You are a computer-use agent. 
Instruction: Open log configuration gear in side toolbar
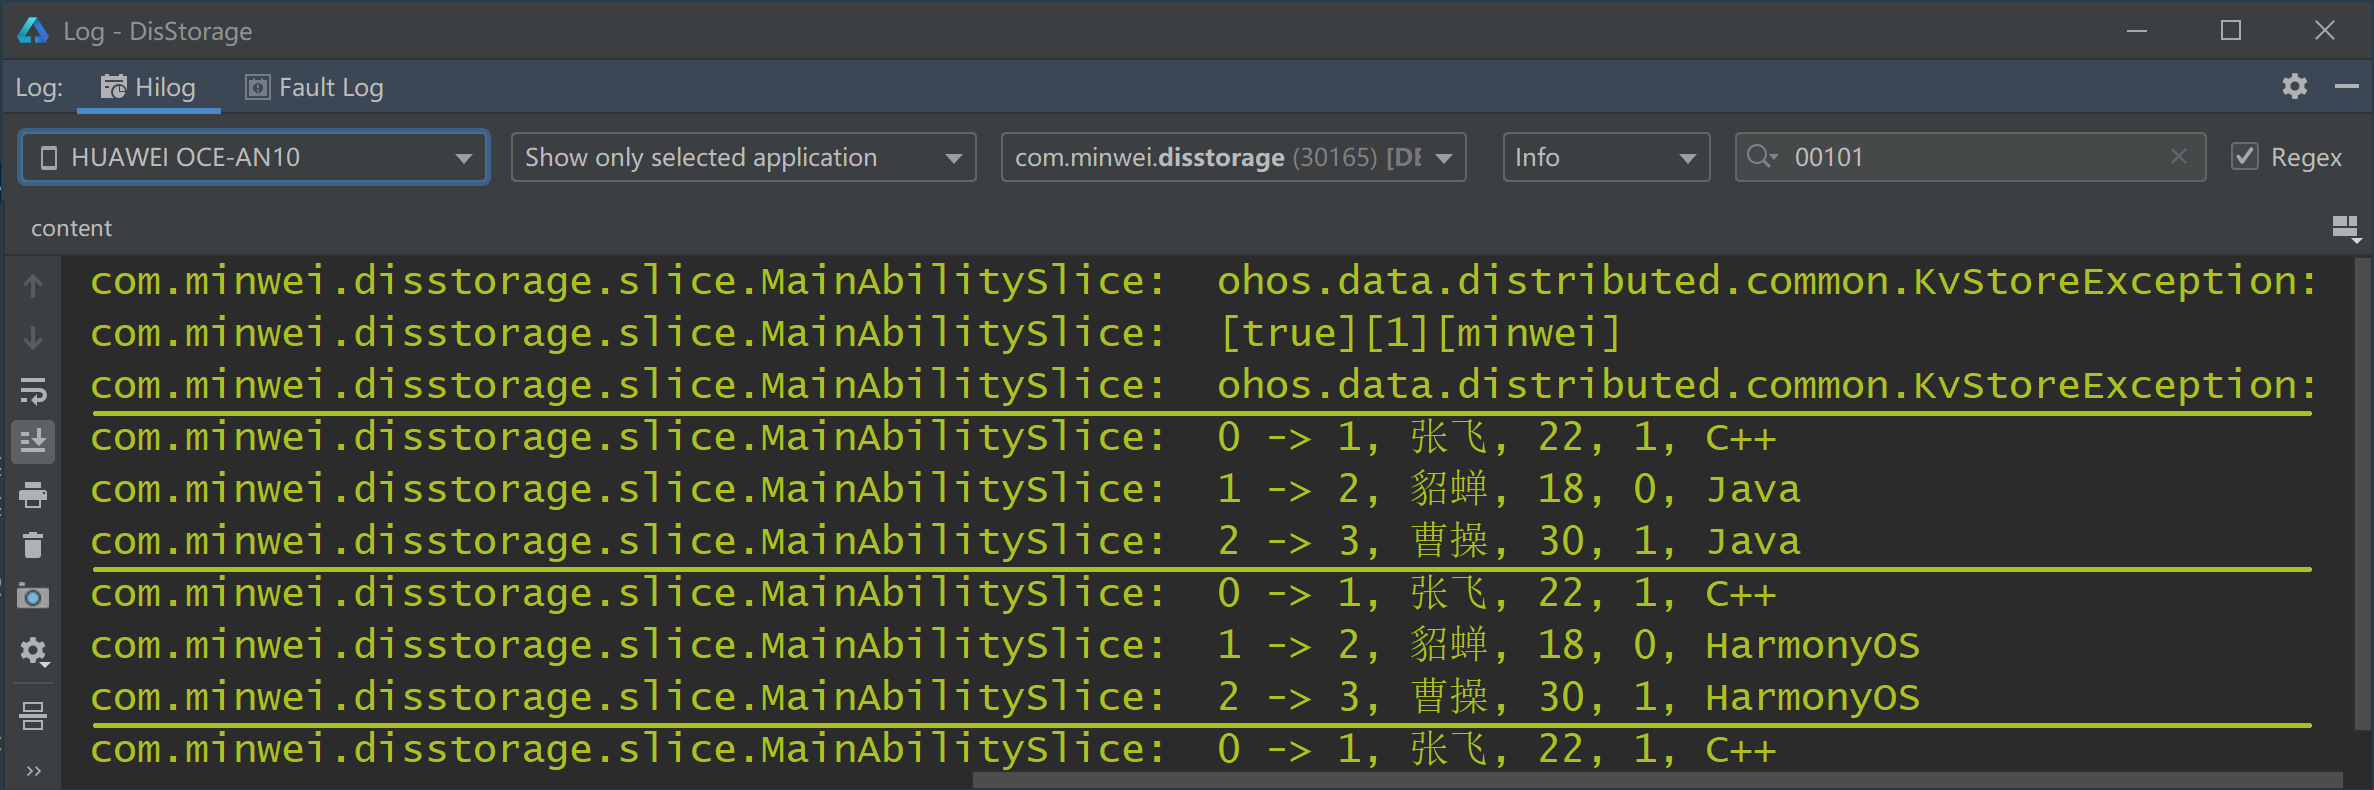click(33, 651)
